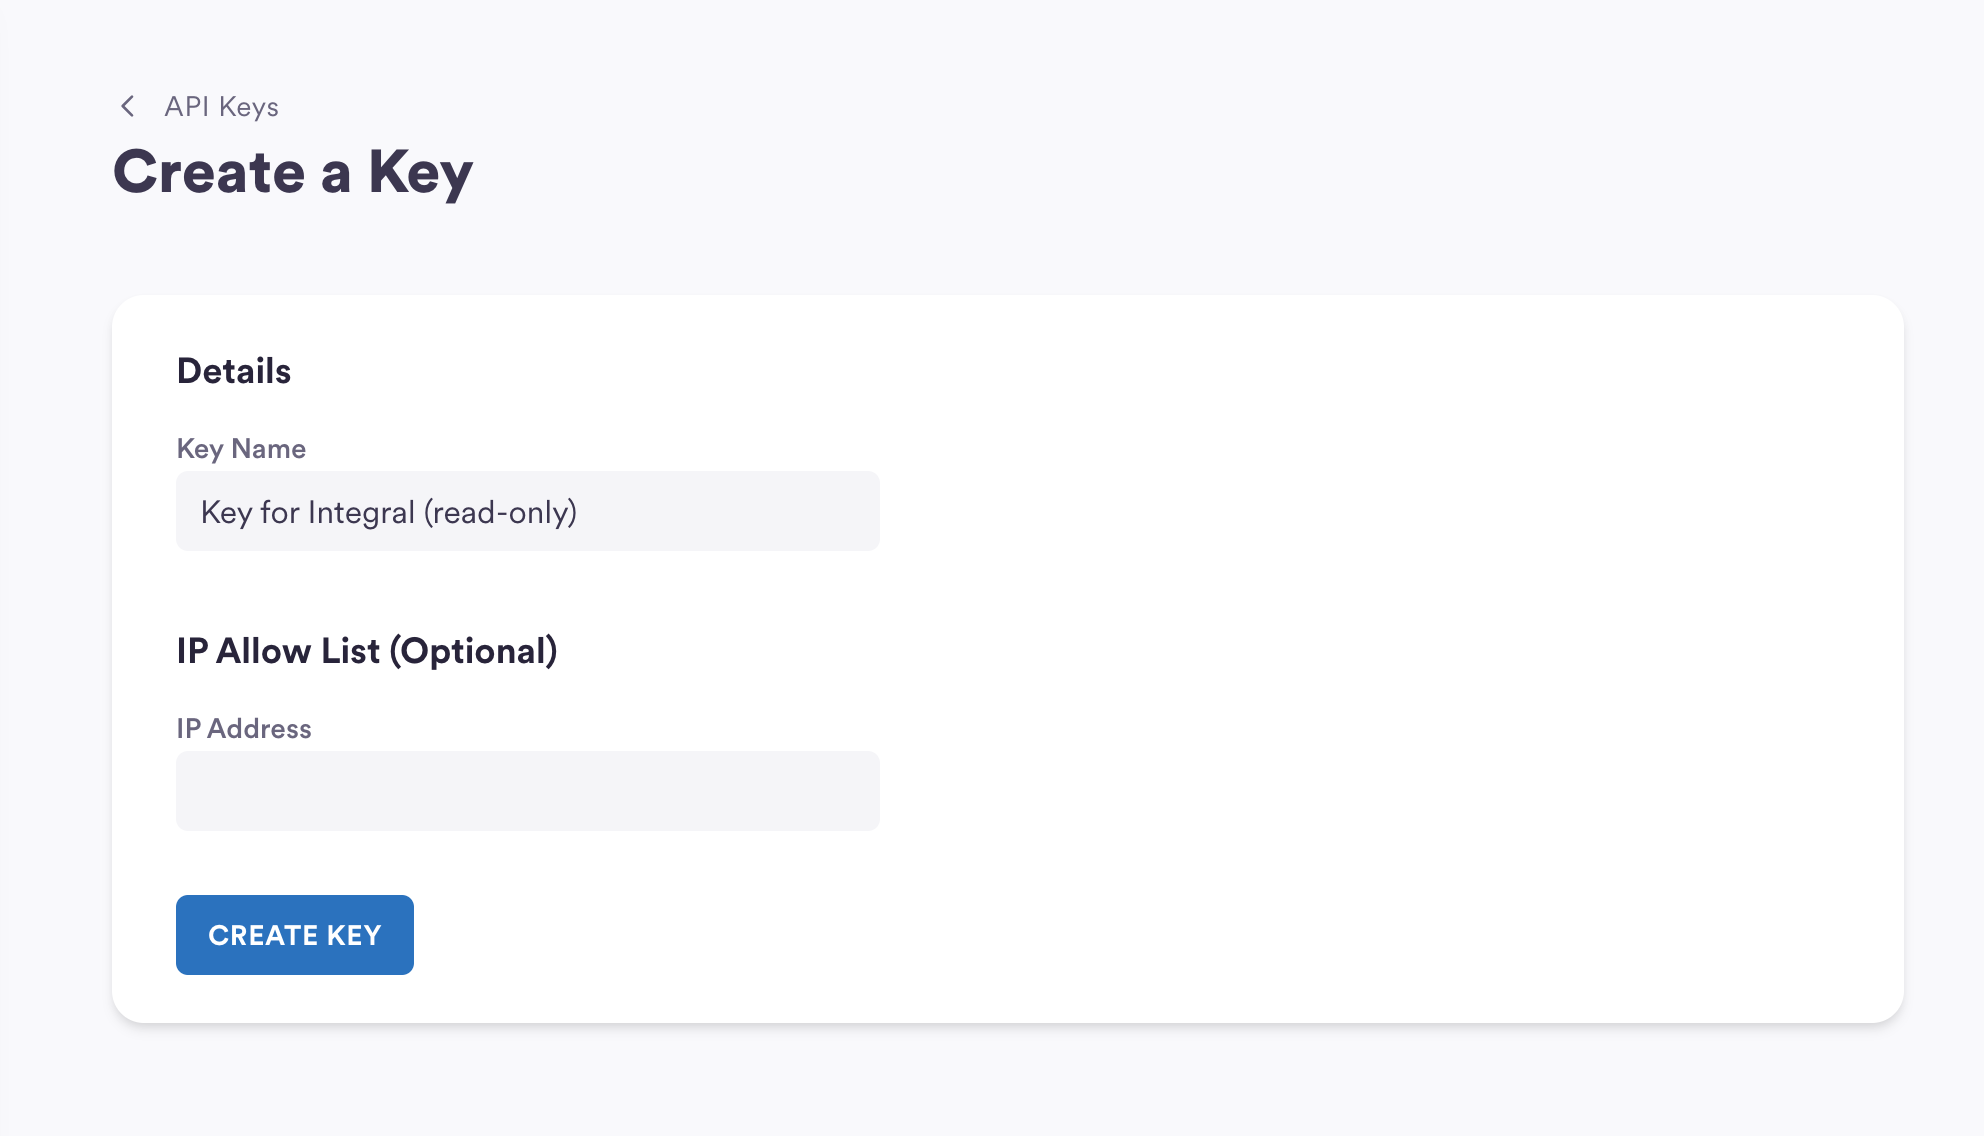Click the word Key in page title

click(x=420, y=172)
